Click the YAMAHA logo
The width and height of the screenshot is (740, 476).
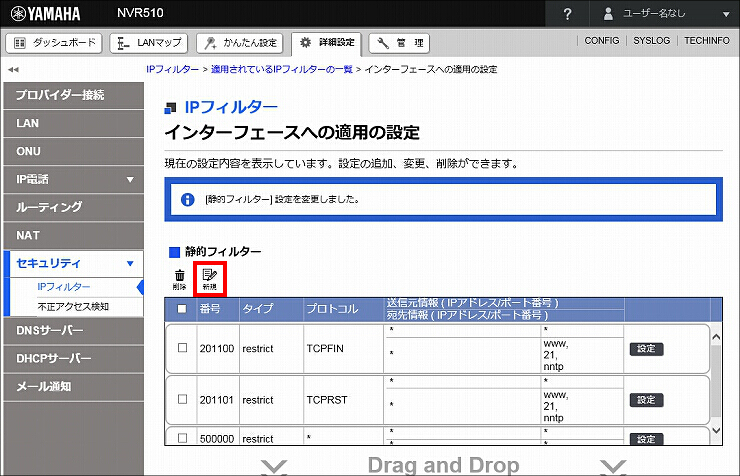45,14
